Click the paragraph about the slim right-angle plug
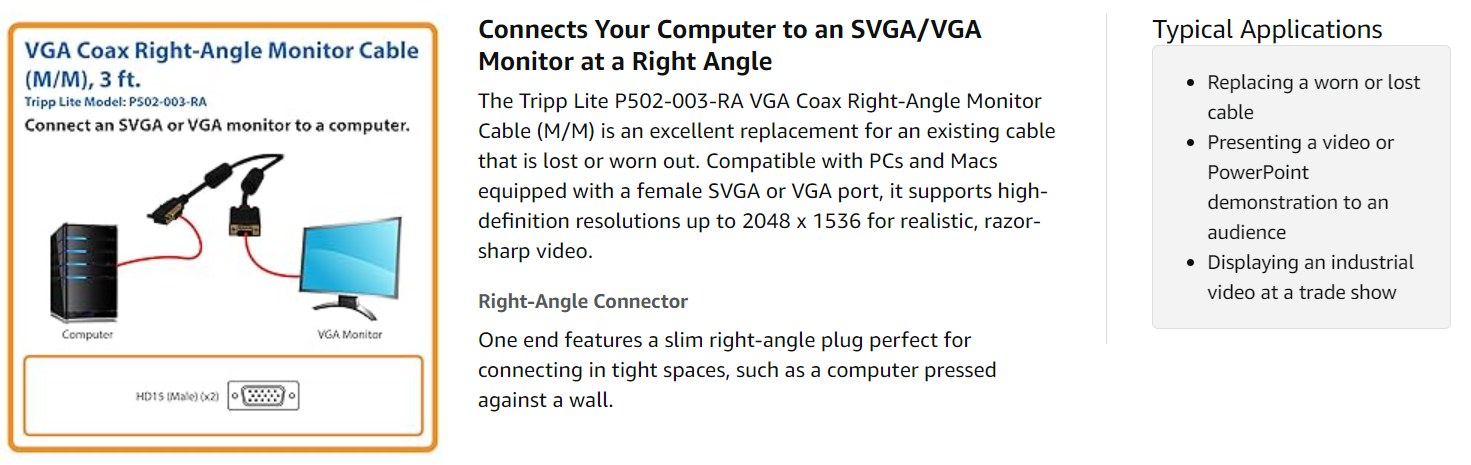The width and height of the screenshot is (1471, 465). 737,370
